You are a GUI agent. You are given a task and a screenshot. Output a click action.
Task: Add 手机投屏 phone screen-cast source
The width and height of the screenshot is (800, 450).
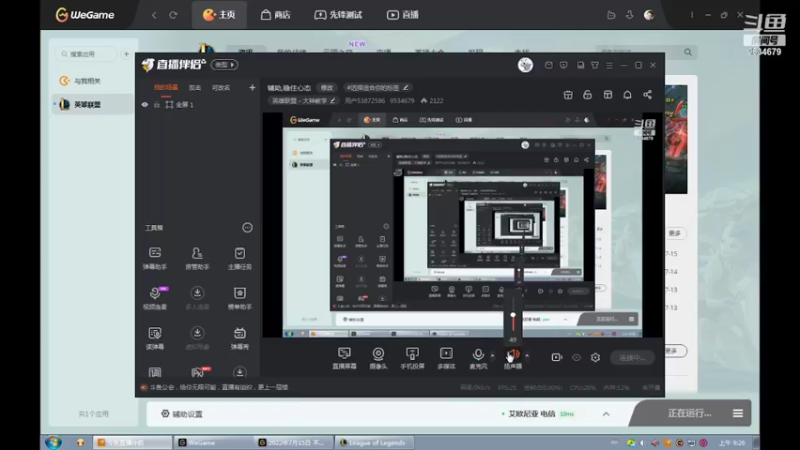[412, 358]
